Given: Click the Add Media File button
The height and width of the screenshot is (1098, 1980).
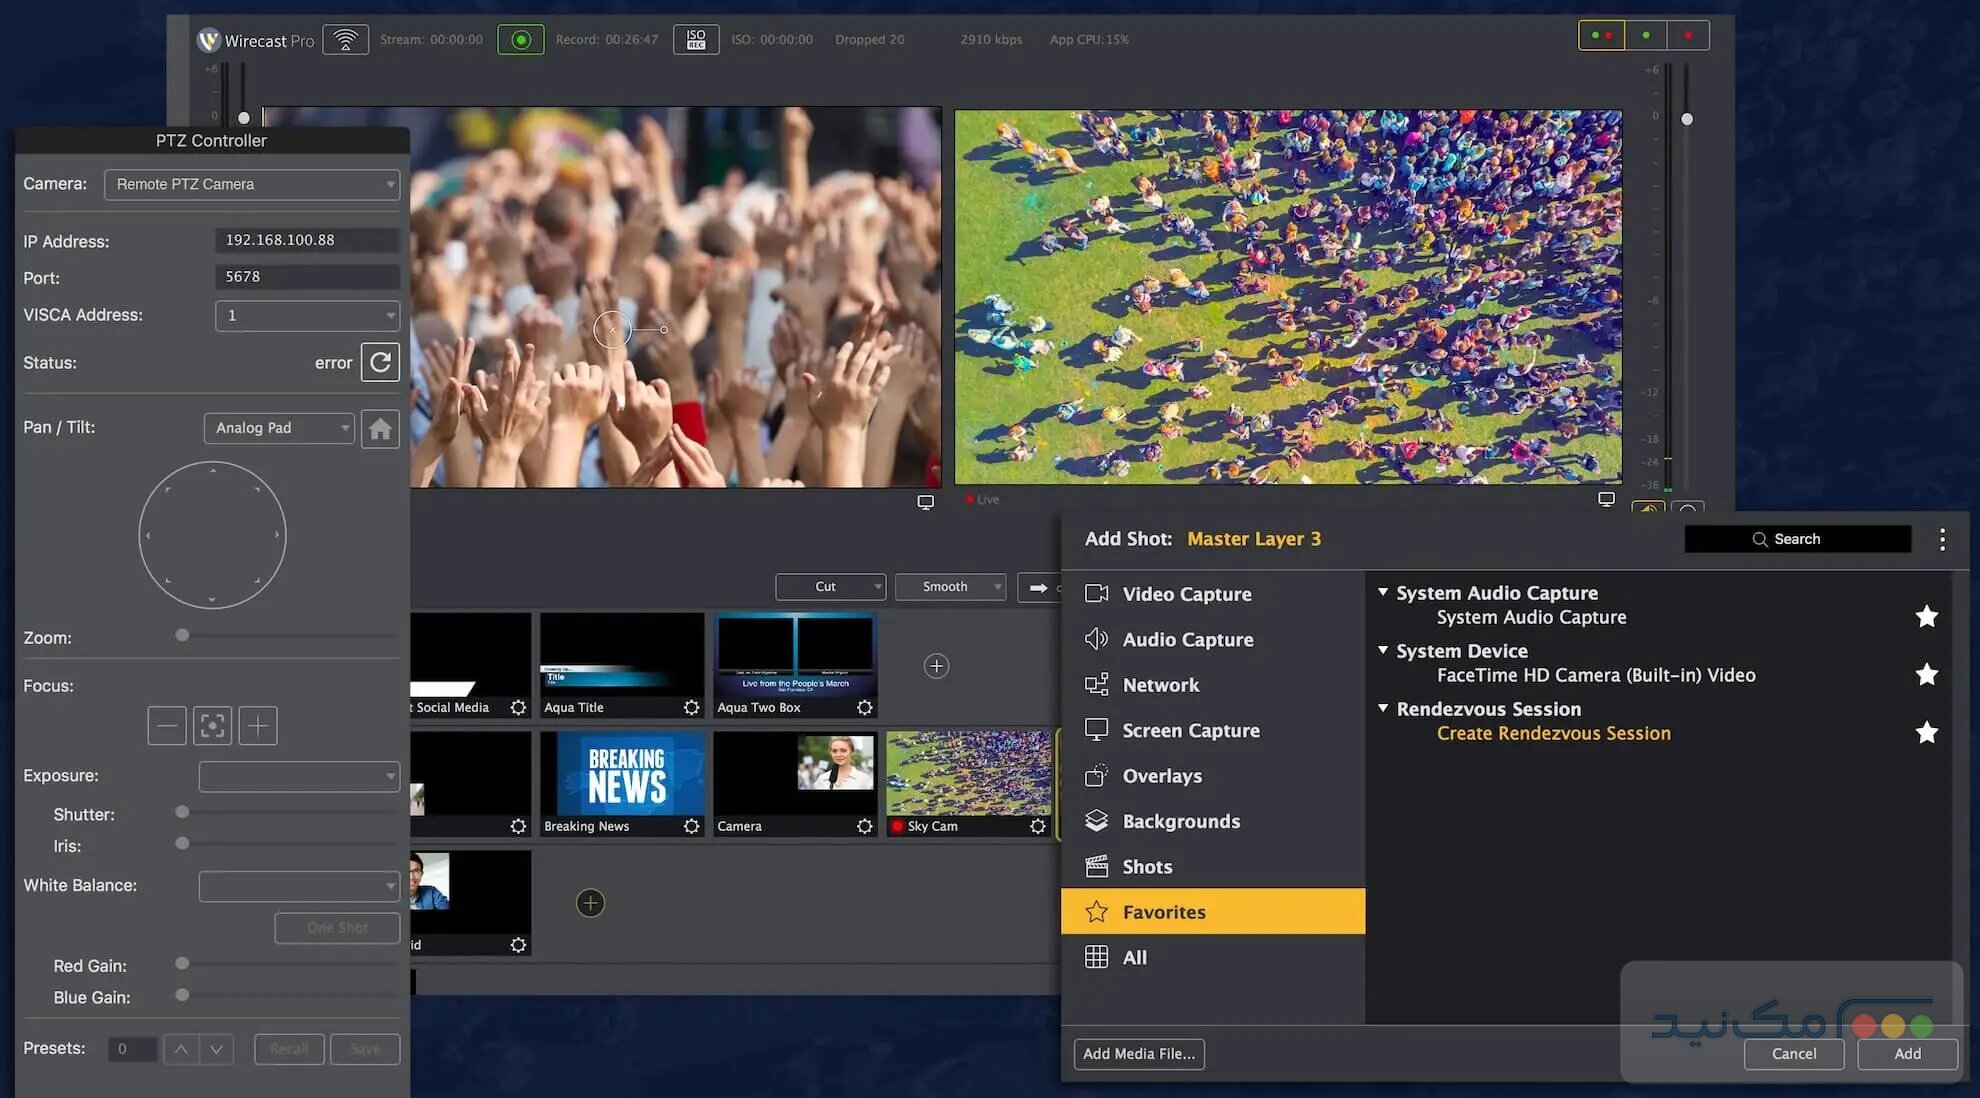Looking at the screenshot, I should [1138, 1053].
